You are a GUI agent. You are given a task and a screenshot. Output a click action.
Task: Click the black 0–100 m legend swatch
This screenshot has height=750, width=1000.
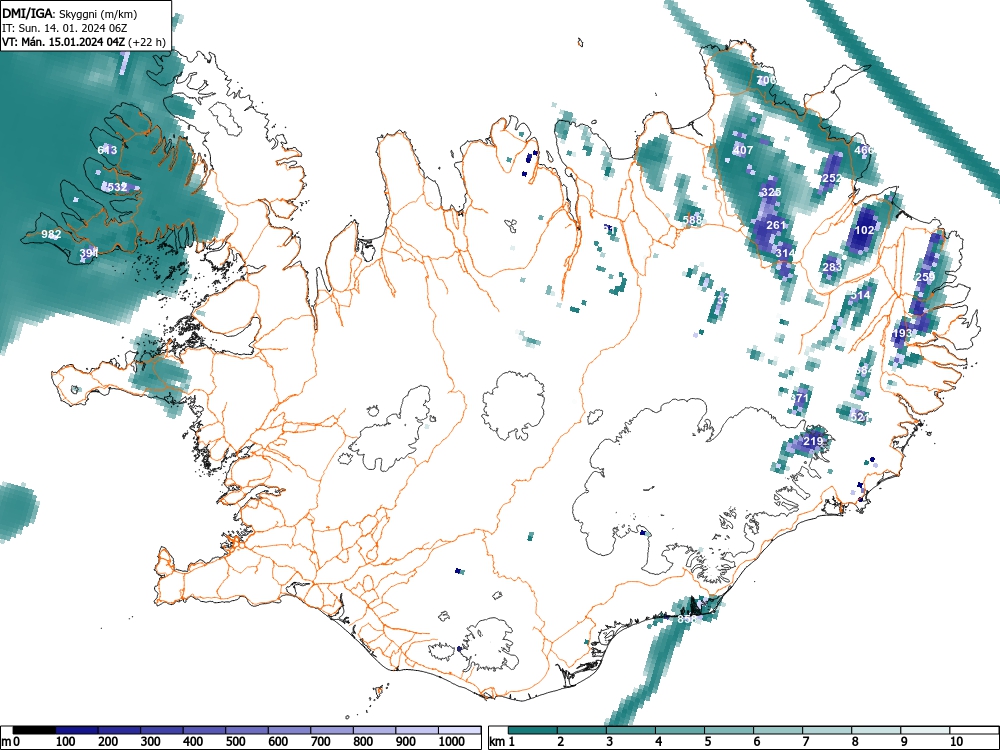[x=34, y=730]
